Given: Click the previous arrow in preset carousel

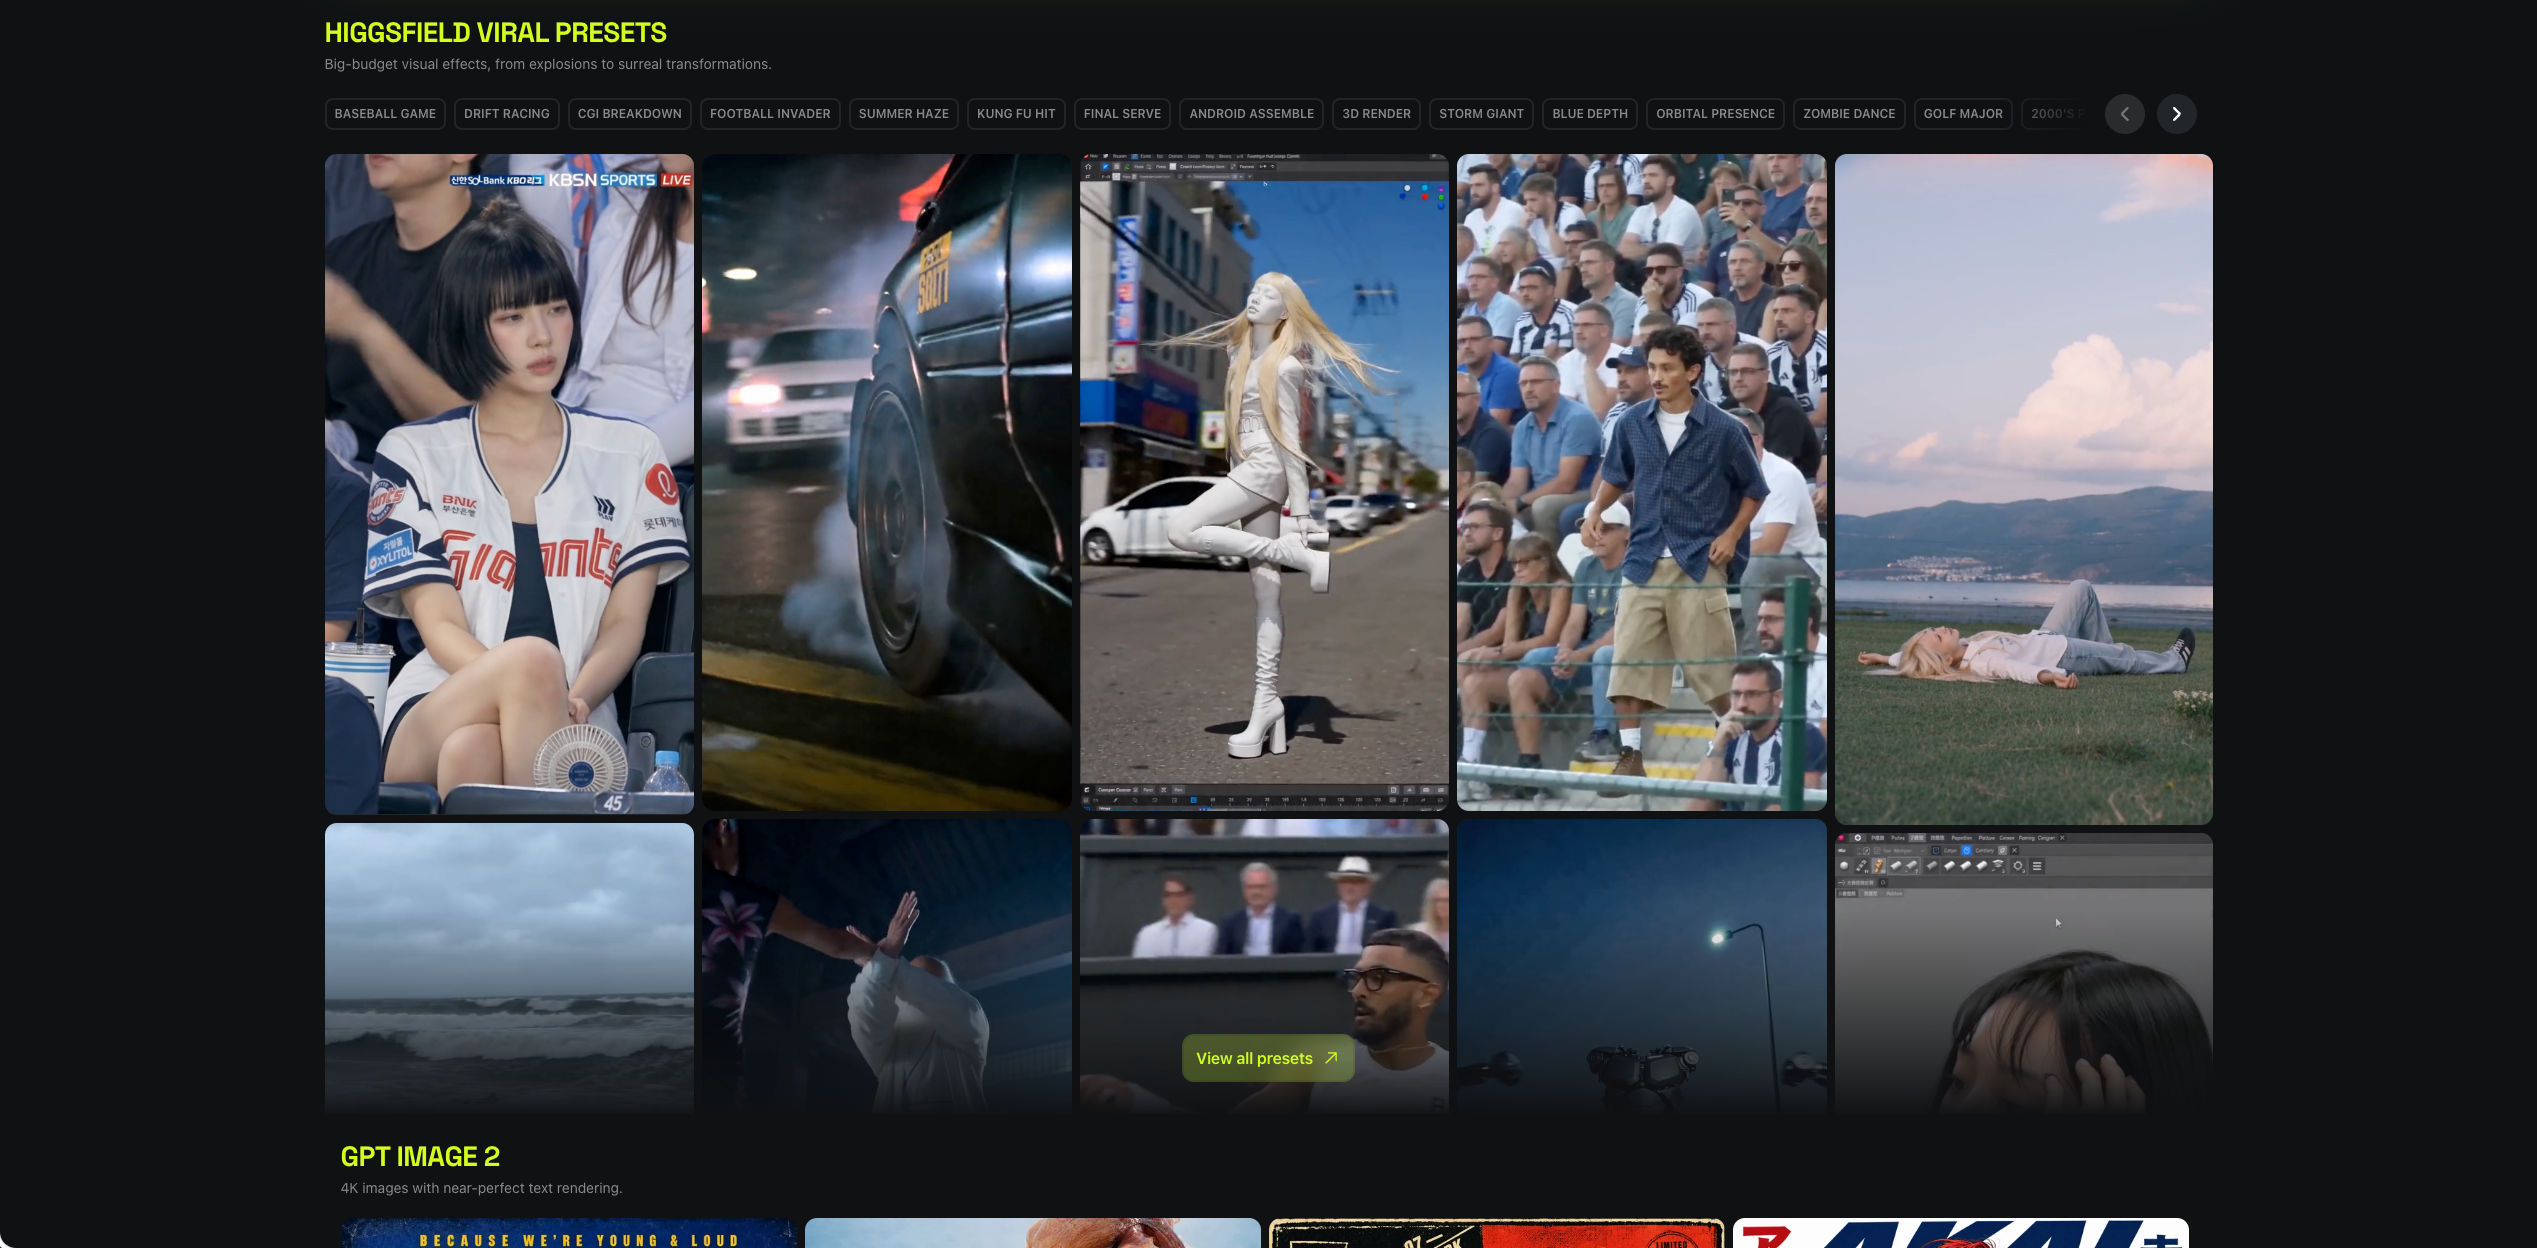Looking at the screenshot, I should [x=2124, y=114].
